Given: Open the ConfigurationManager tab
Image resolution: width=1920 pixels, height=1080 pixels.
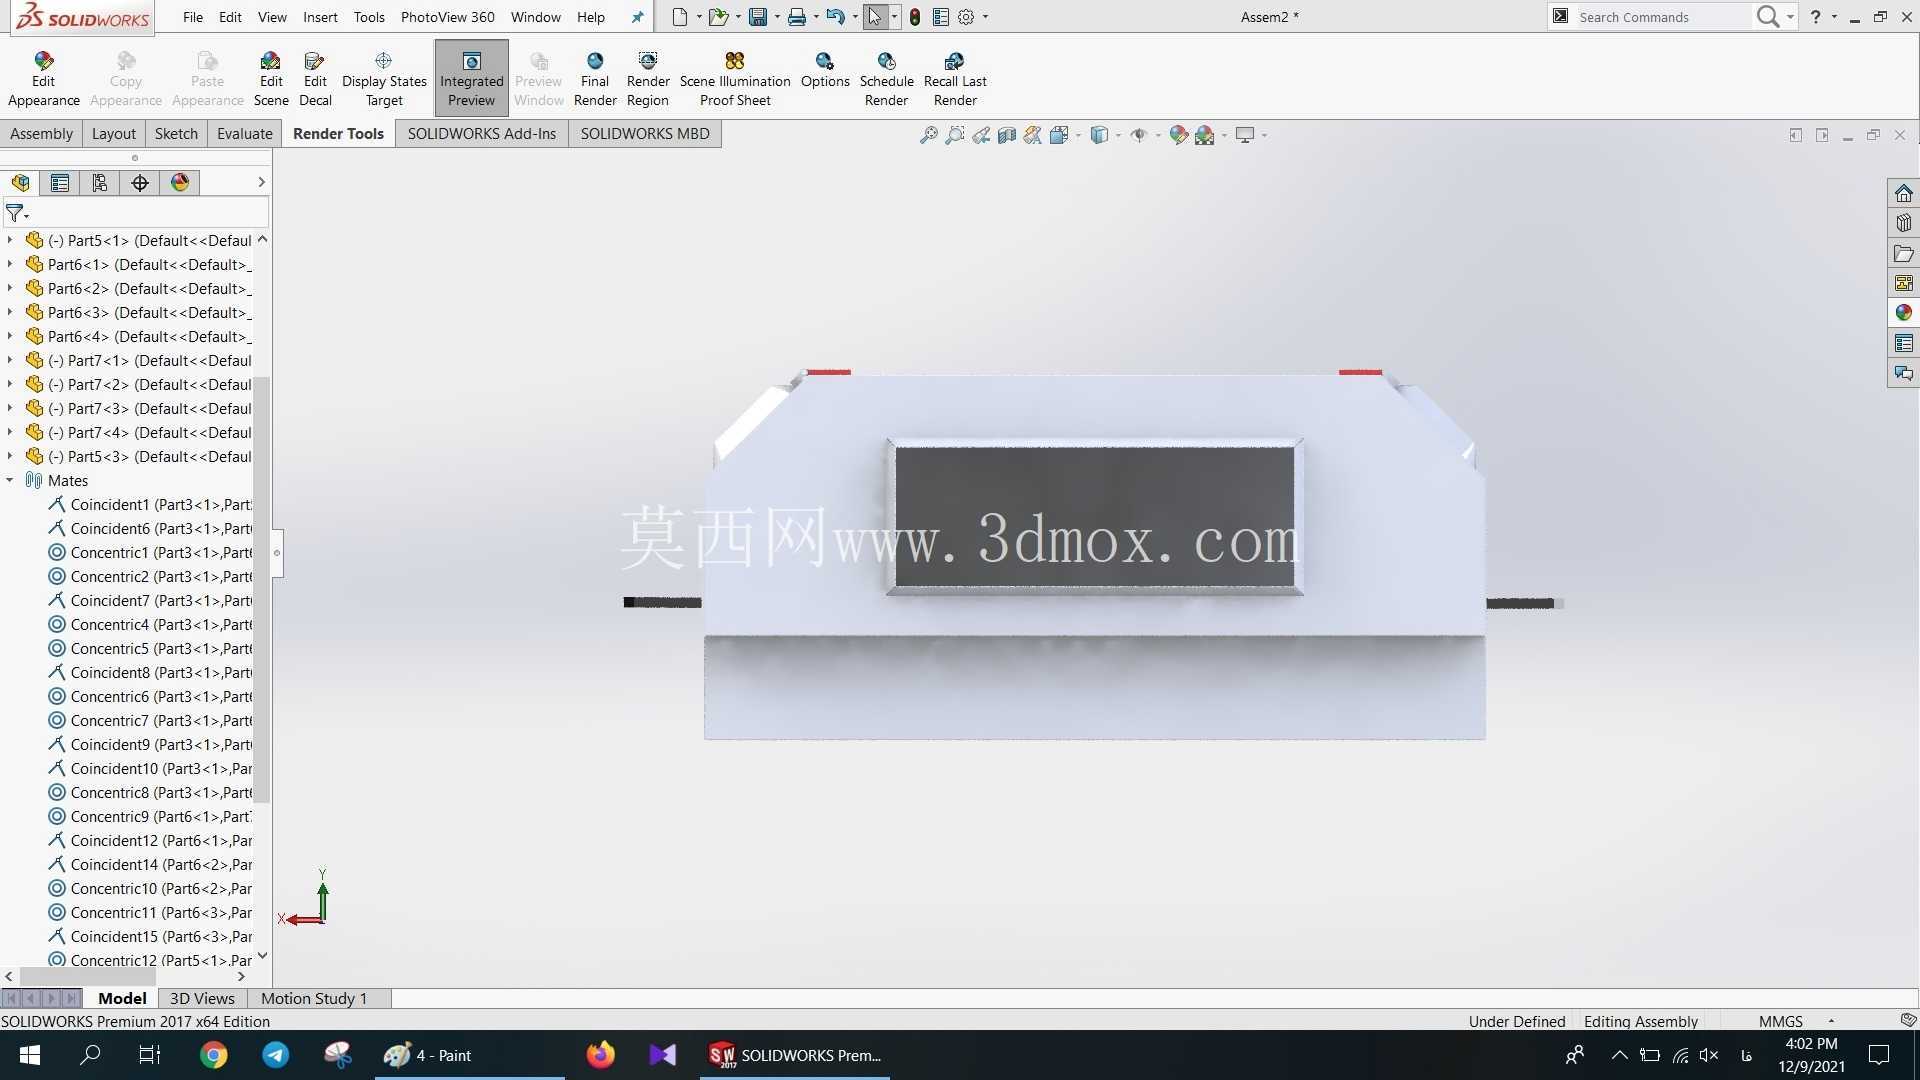Looking at the screenshot, I should 100,182.
